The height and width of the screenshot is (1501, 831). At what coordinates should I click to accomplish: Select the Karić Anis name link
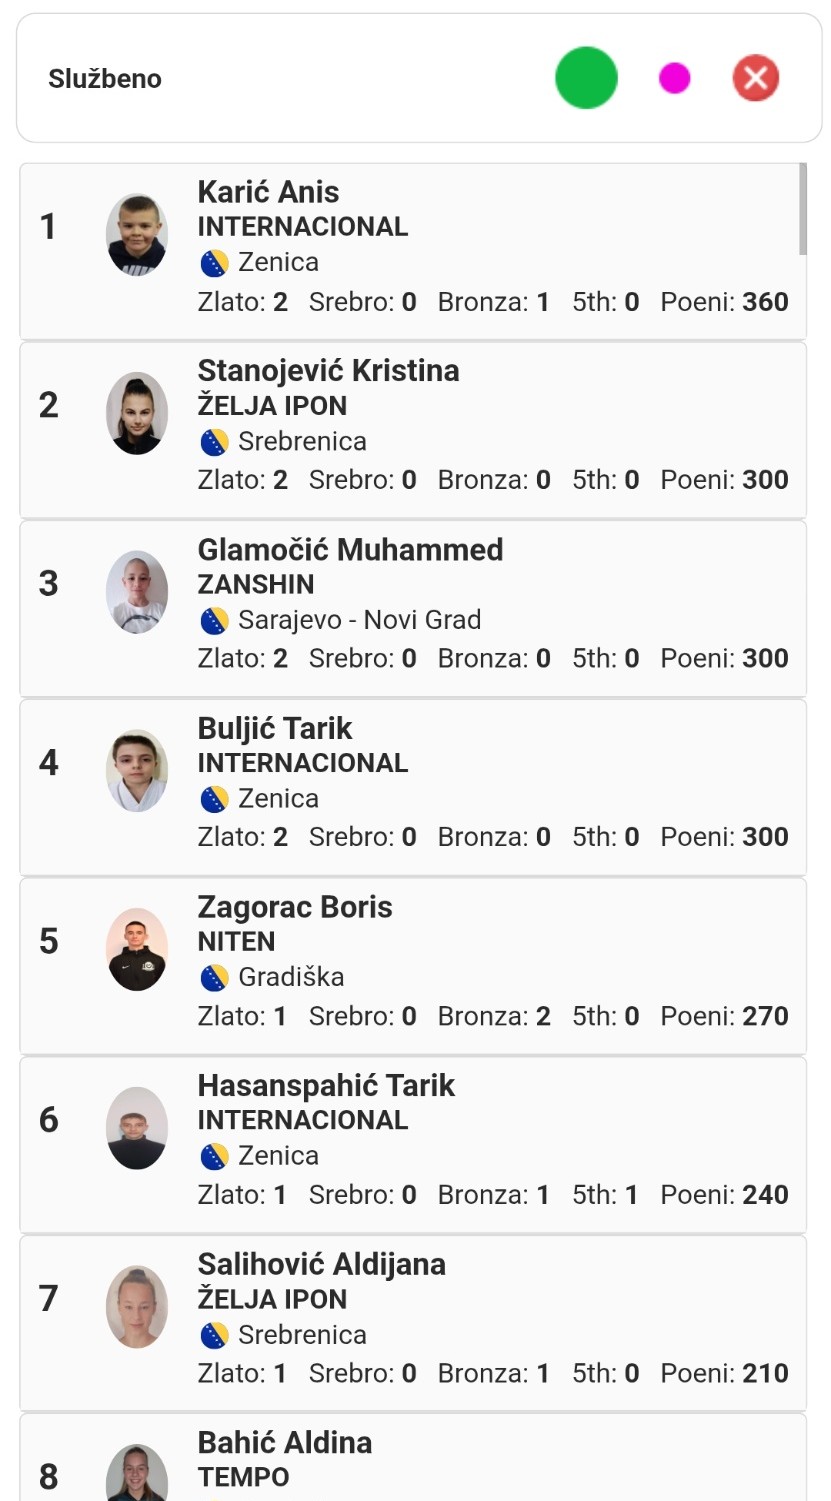[x=268, y=192]
